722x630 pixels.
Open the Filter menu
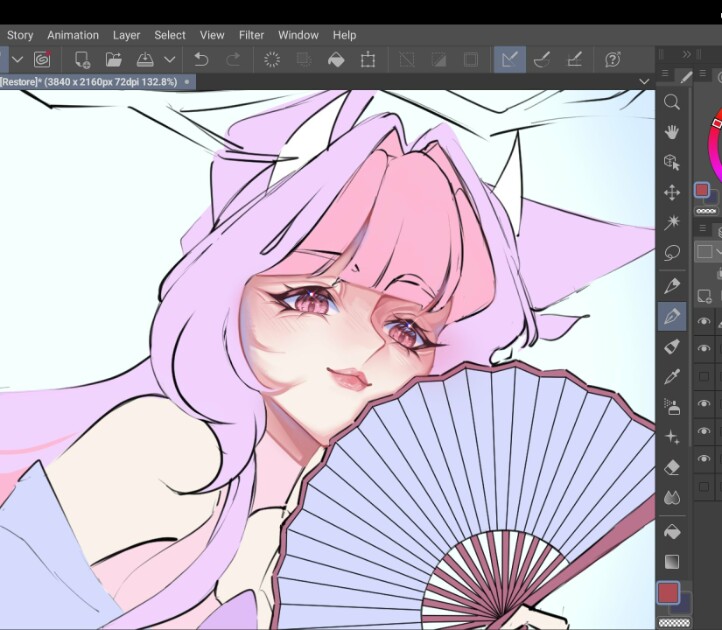251,35
